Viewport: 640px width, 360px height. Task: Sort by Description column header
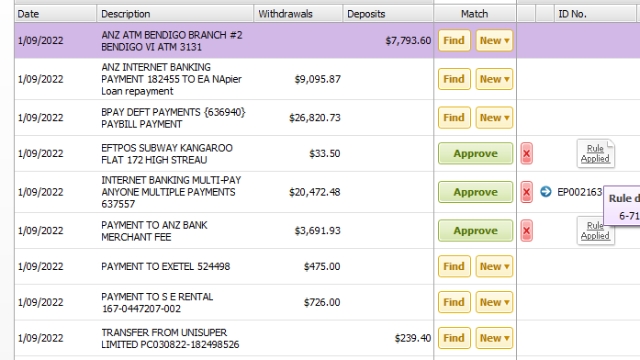coord(175,14)
